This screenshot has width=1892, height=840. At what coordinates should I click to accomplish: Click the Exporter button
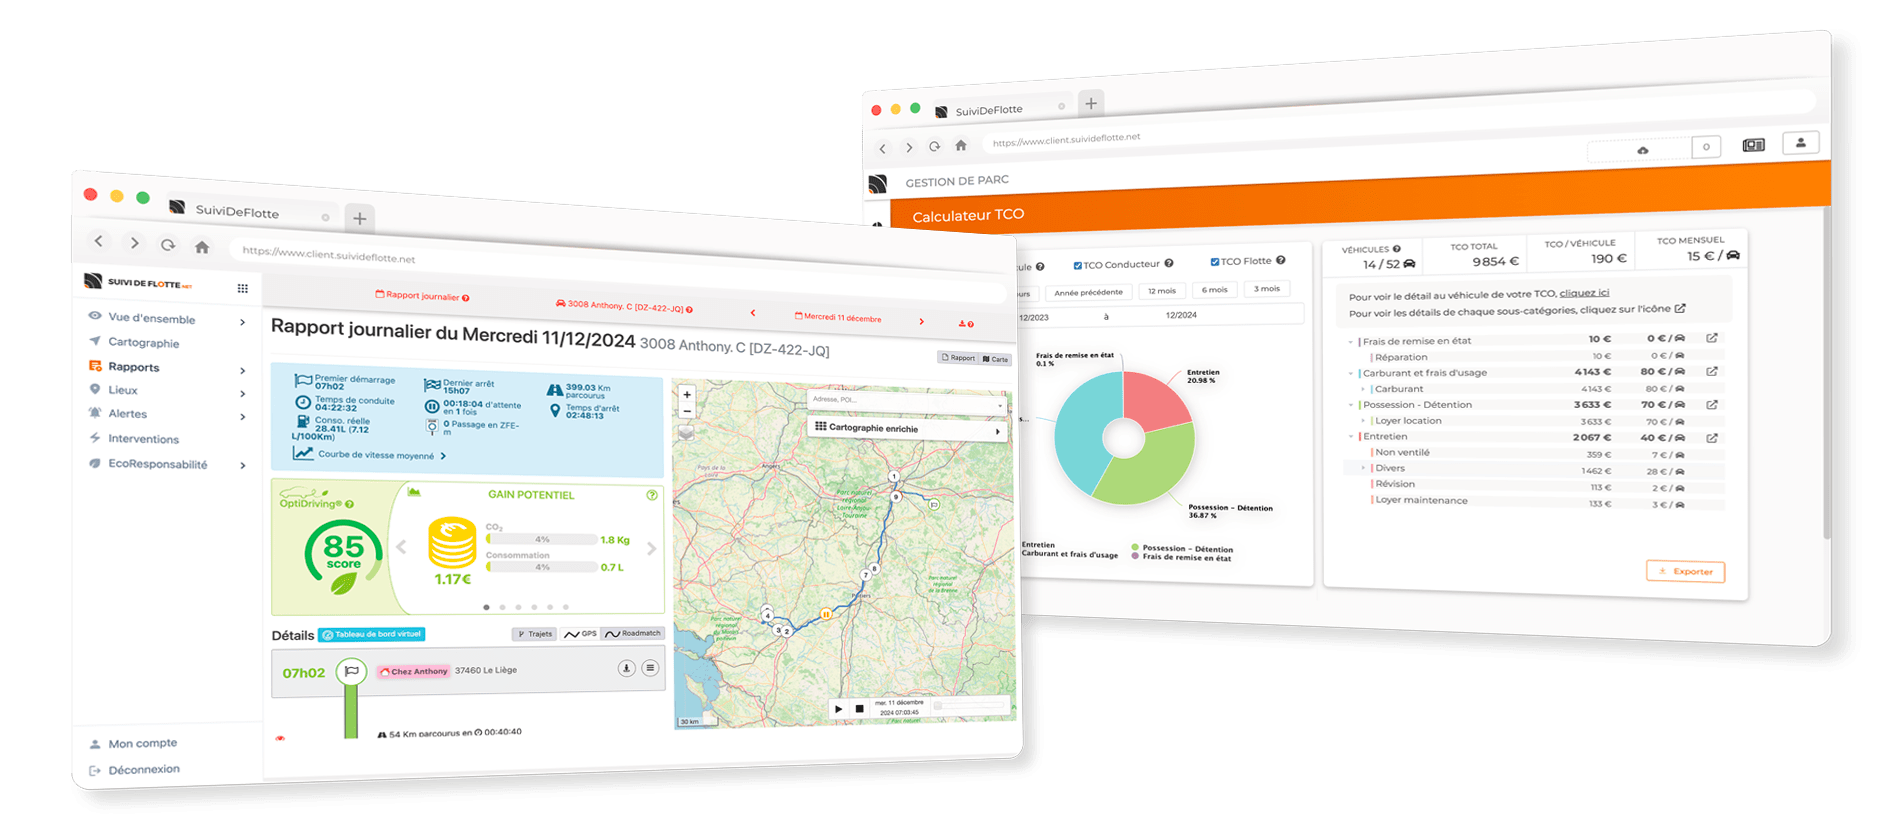tap(1685, 571)
